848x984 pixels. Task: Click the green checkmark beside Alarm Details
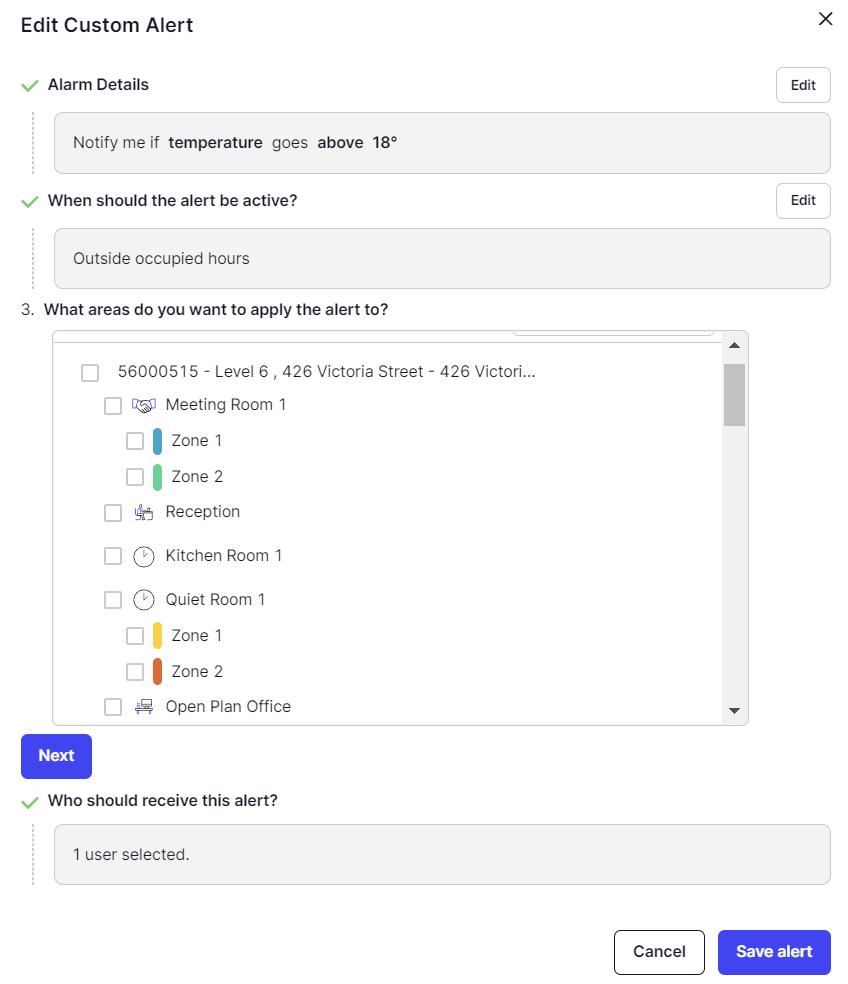pyautogui.click(x=30, y=85)
